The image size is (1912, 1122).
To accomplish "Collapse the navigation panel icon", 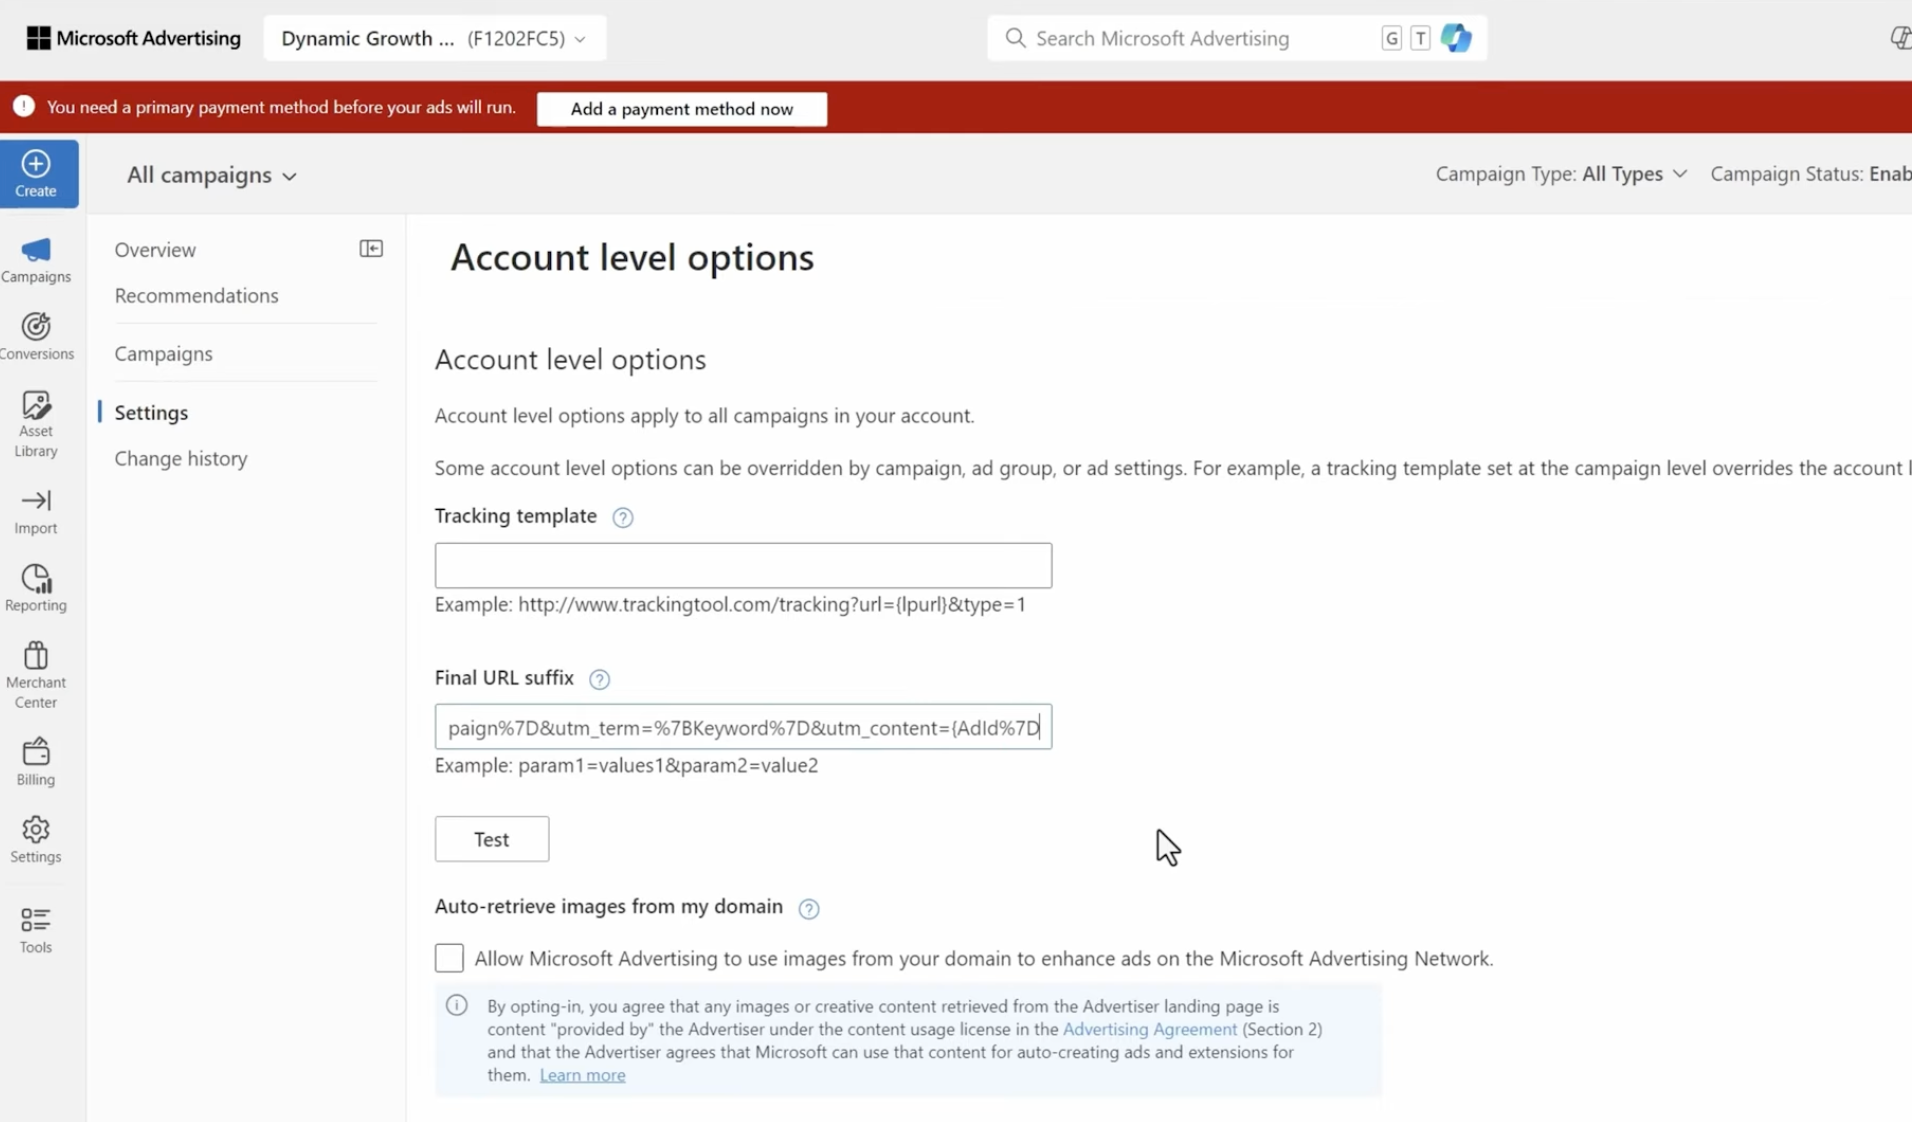I will [x=371, y=248].
